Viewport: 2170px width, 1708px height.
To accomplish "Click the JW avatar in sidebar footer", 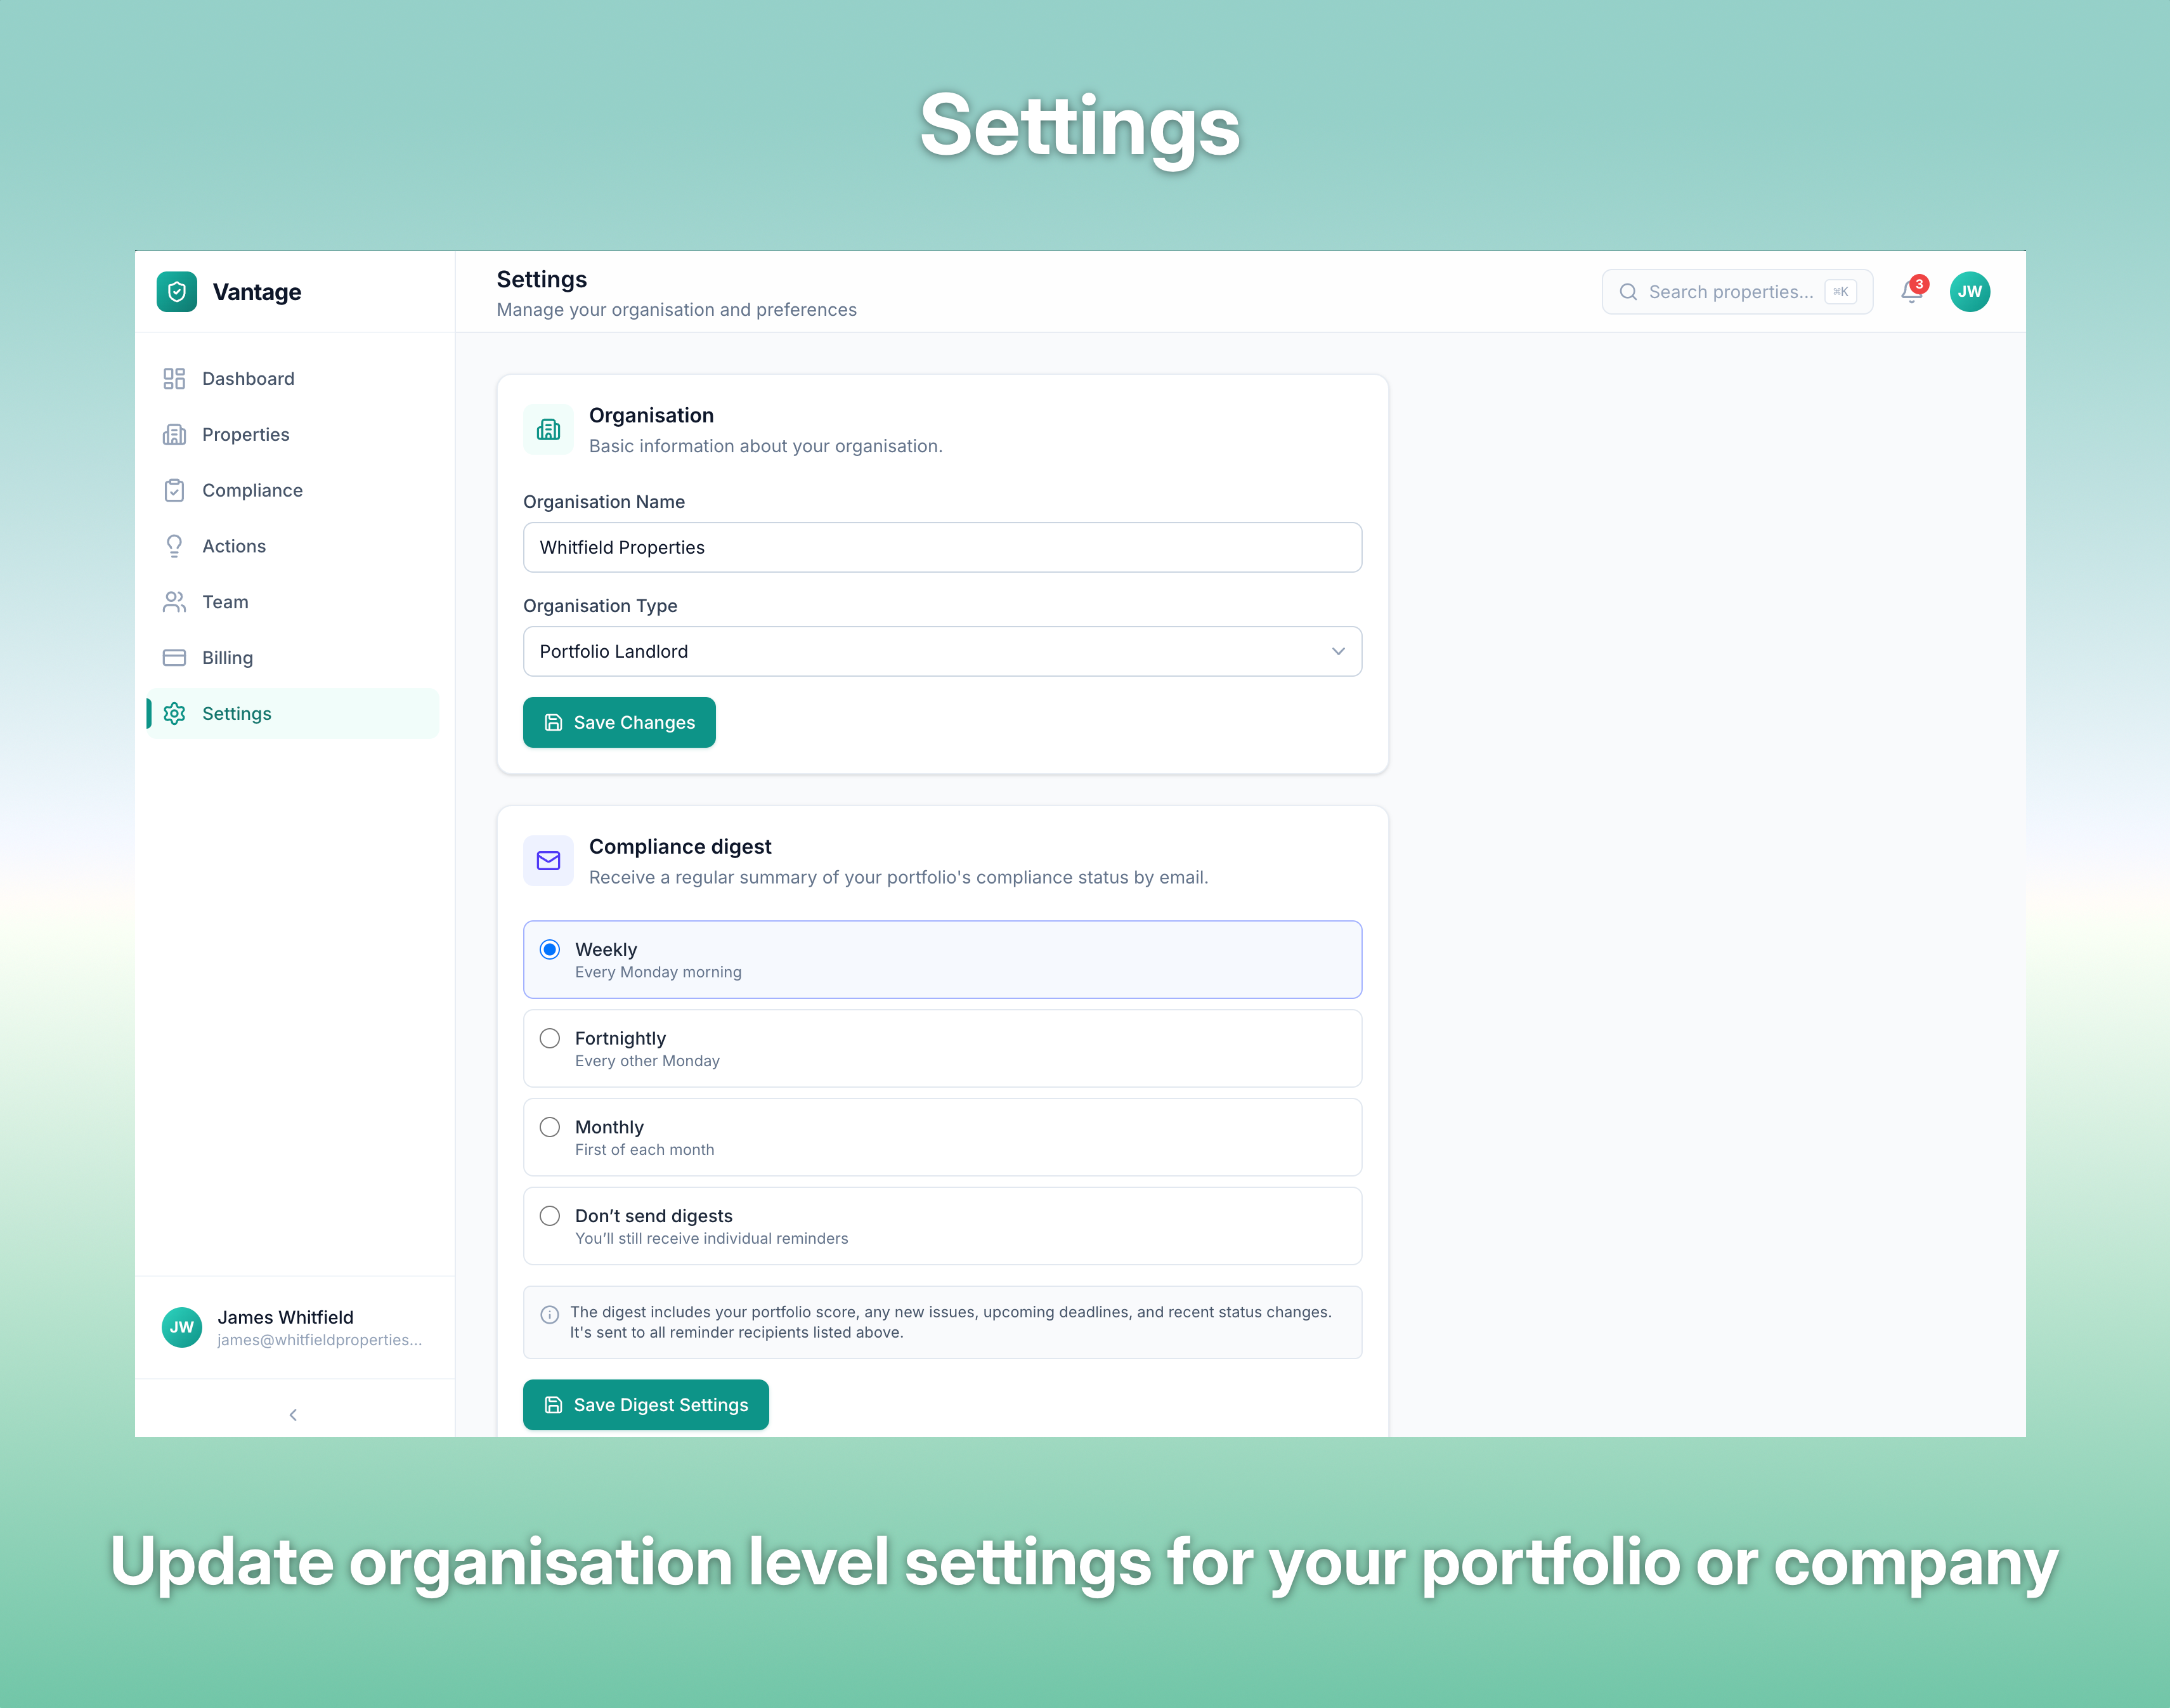I will [x=182, y=1328].
